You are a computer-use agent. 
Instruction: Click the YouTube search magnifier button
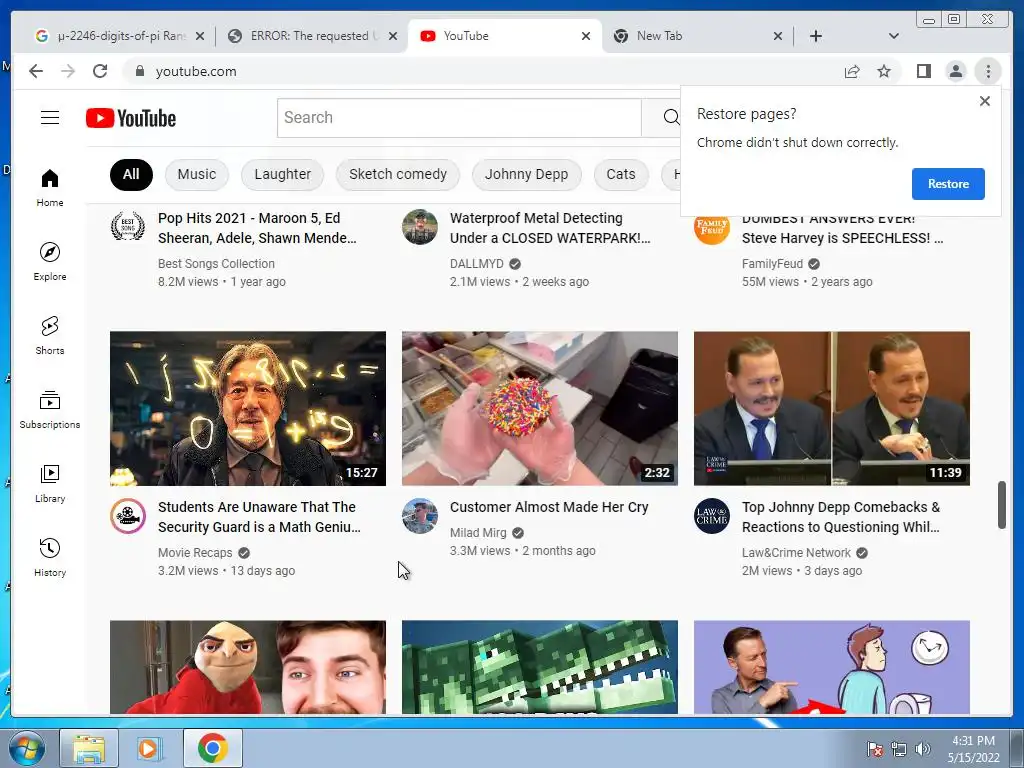pos(671,118)
